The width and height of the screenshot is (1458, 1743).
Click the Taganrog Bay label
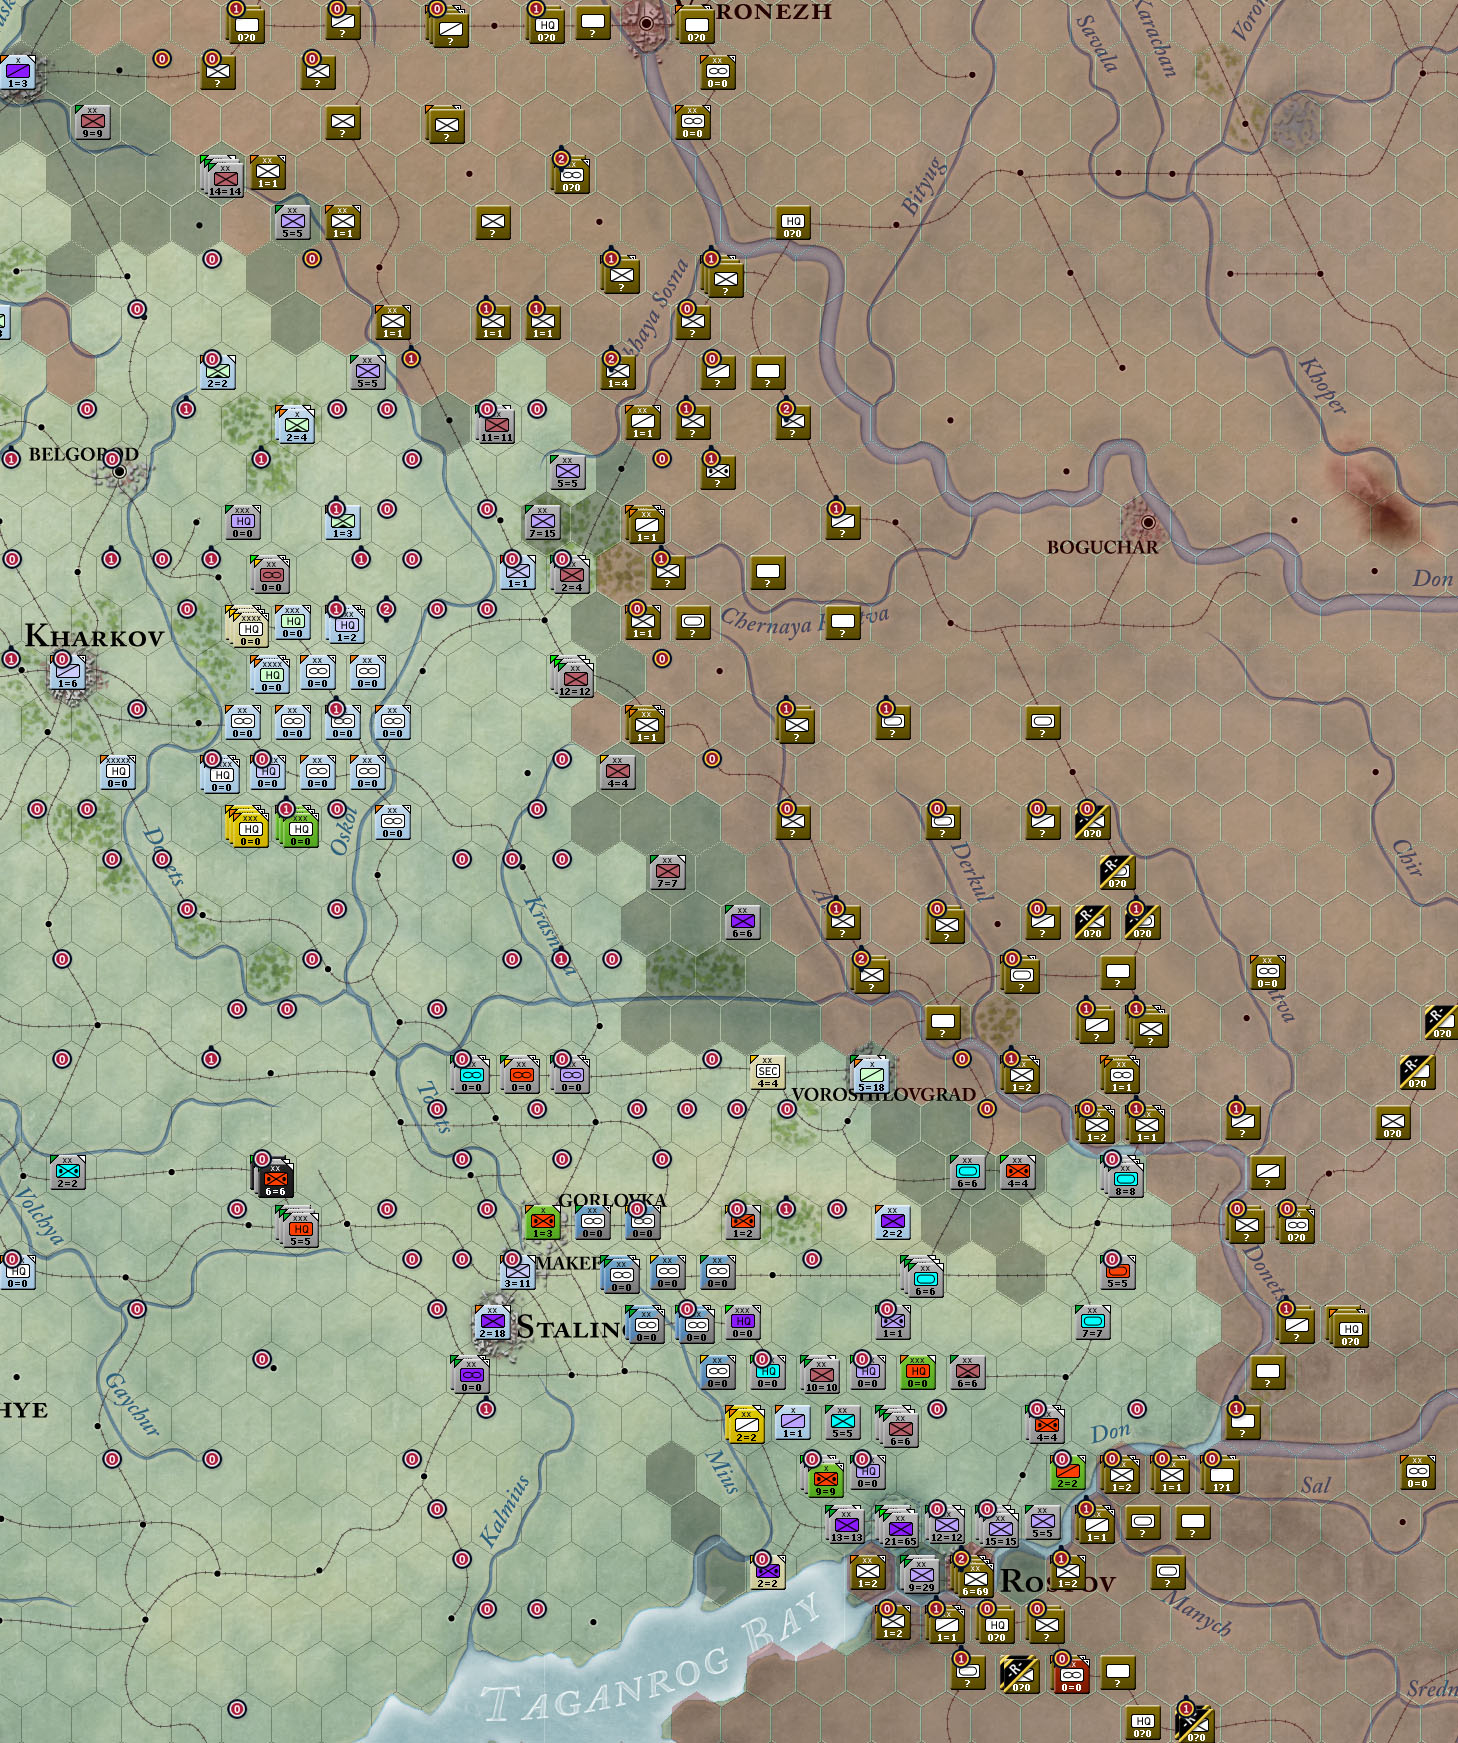[650, 1660]
